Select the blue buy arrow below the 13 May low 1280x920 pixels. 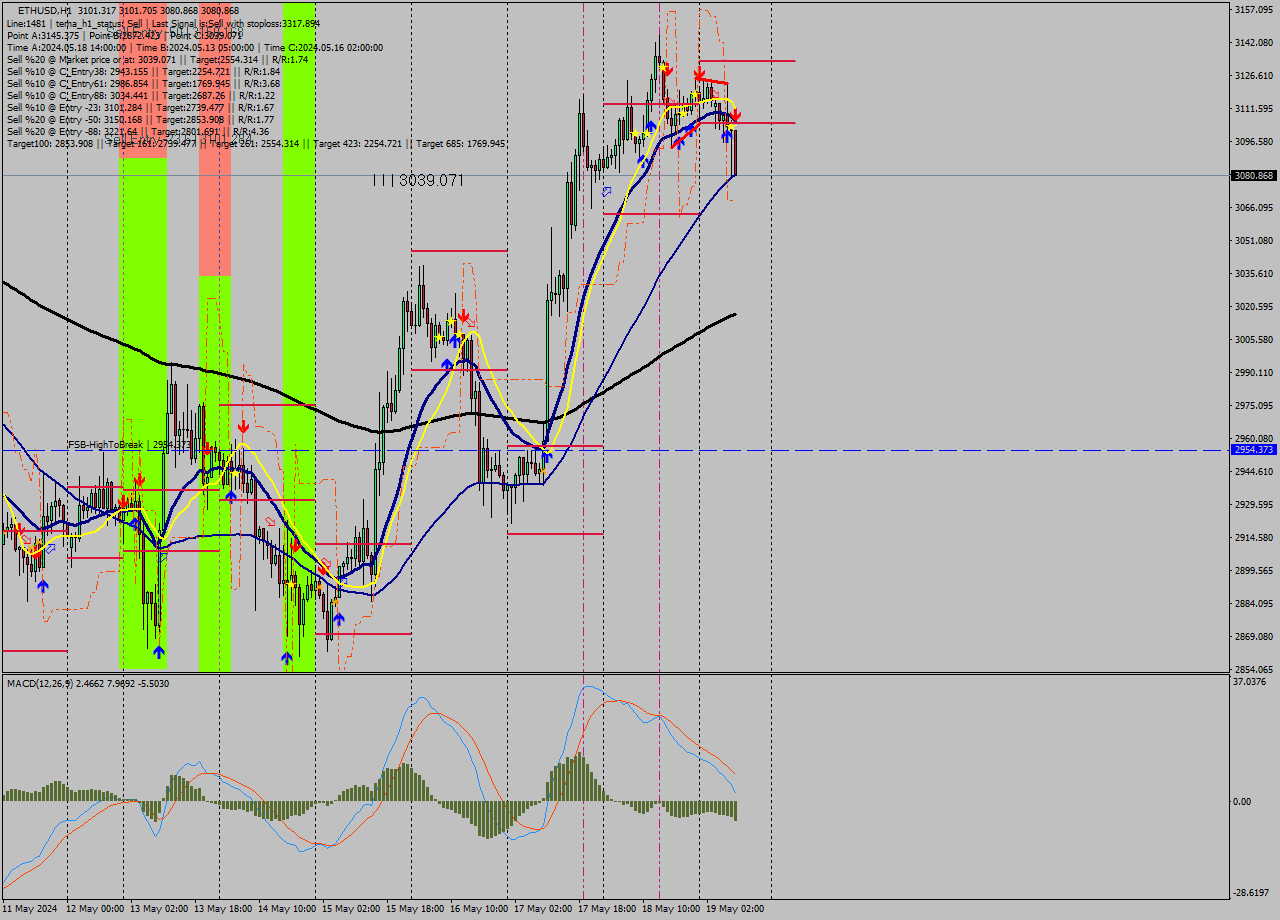(160, 653)
